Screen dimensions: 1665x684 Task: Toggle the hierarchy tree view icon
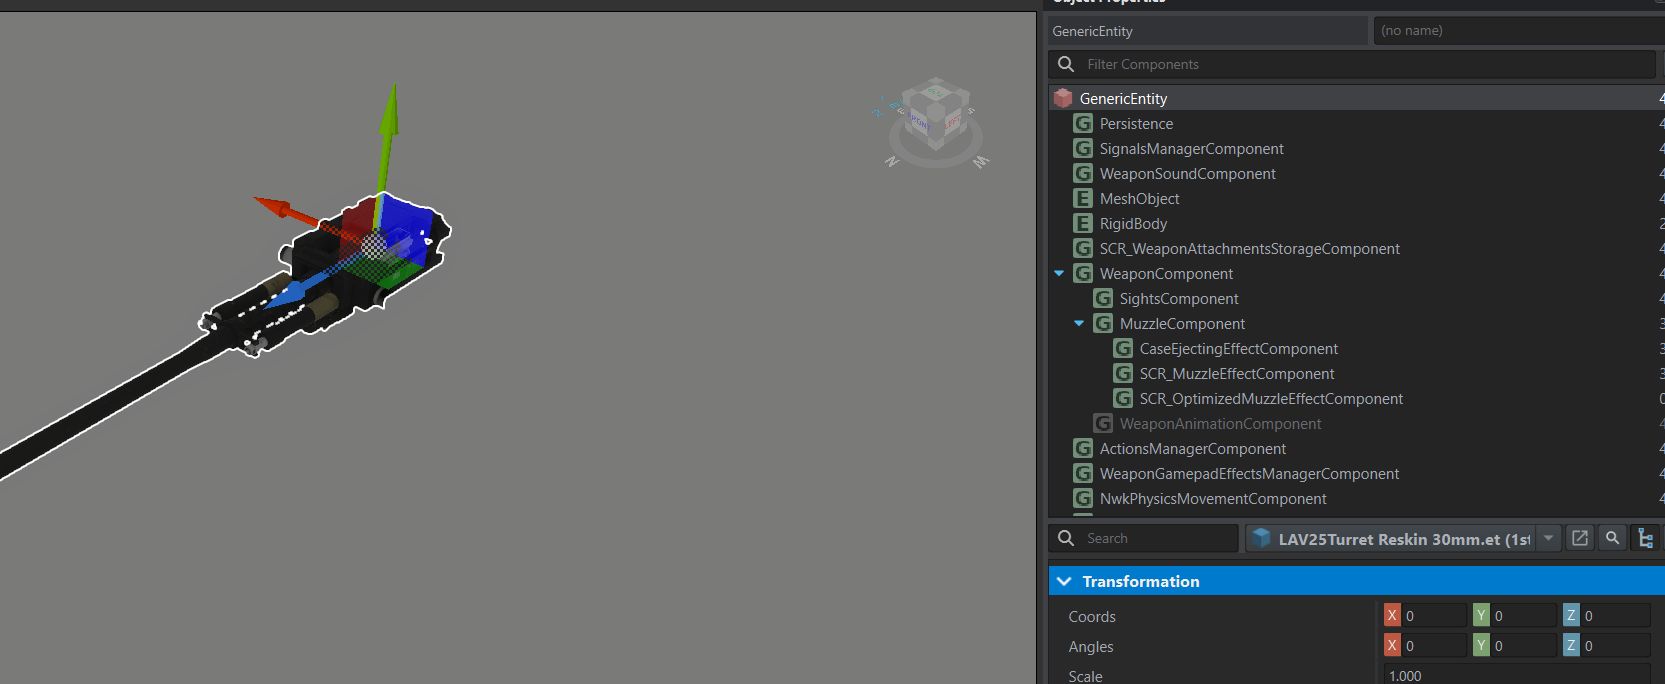1645,538
